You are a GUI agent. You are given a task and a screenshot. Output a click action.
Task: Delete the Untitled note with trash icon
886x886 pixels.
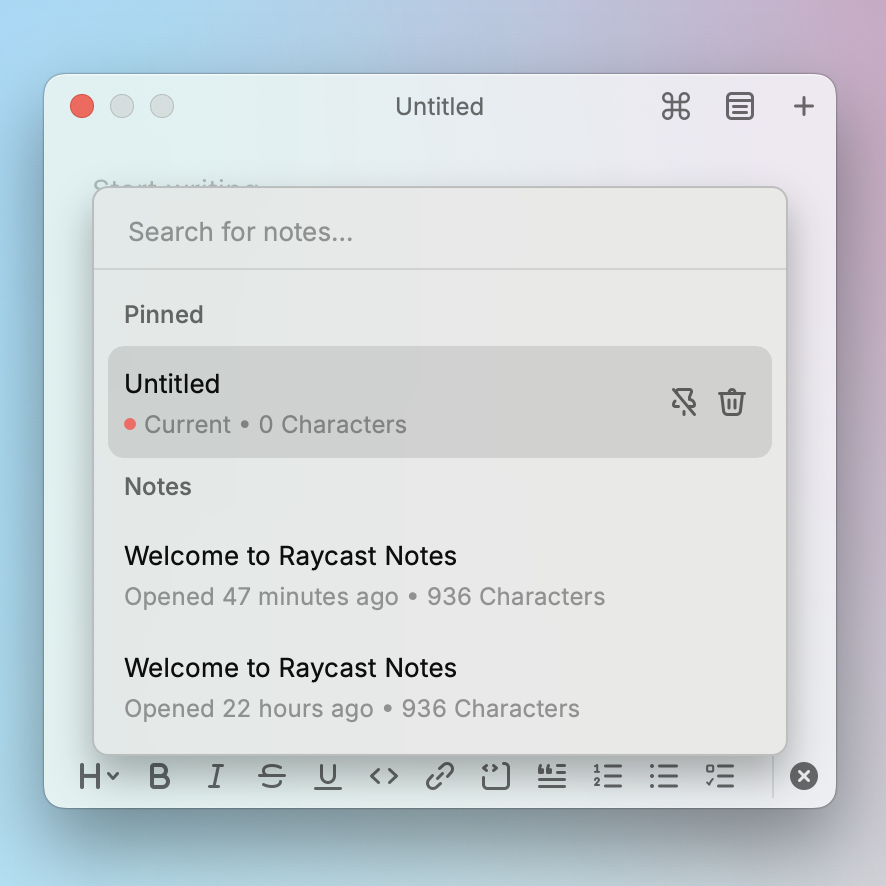coord(732,402)
